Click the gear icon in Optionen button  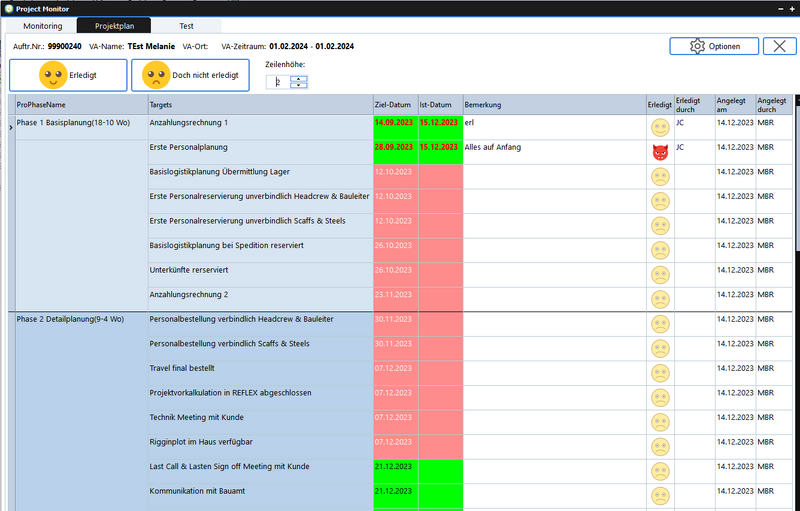click(x=697, y=46)
